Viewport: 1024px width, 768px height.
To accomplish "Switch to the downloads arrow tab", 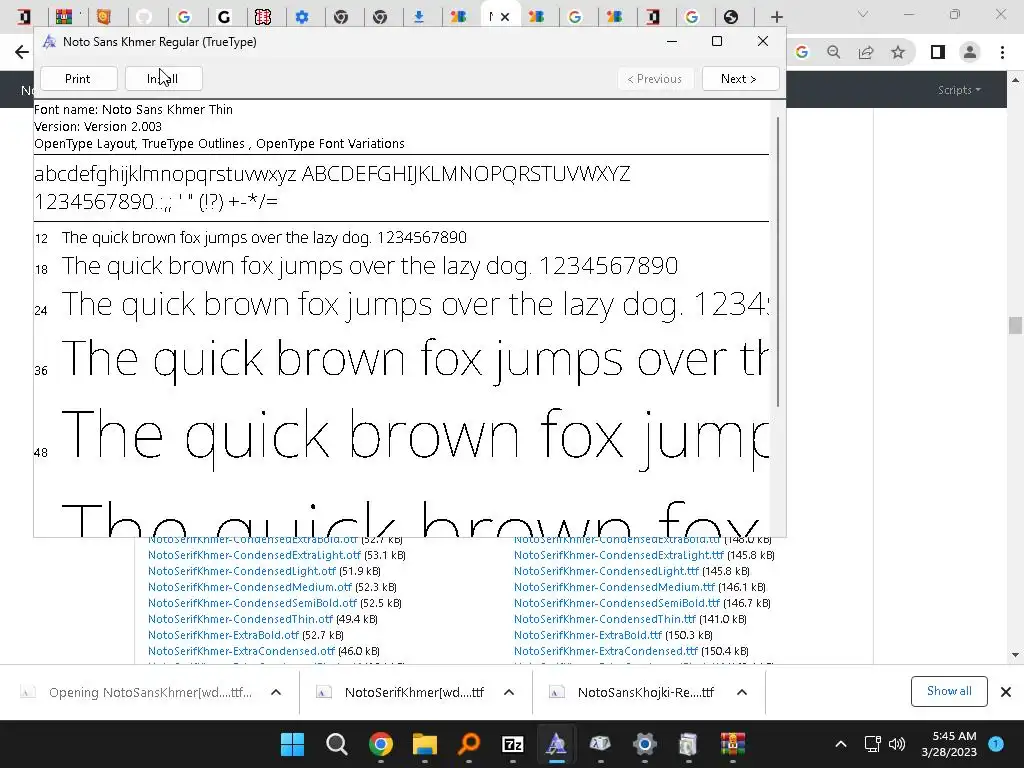I will point(419,17).
